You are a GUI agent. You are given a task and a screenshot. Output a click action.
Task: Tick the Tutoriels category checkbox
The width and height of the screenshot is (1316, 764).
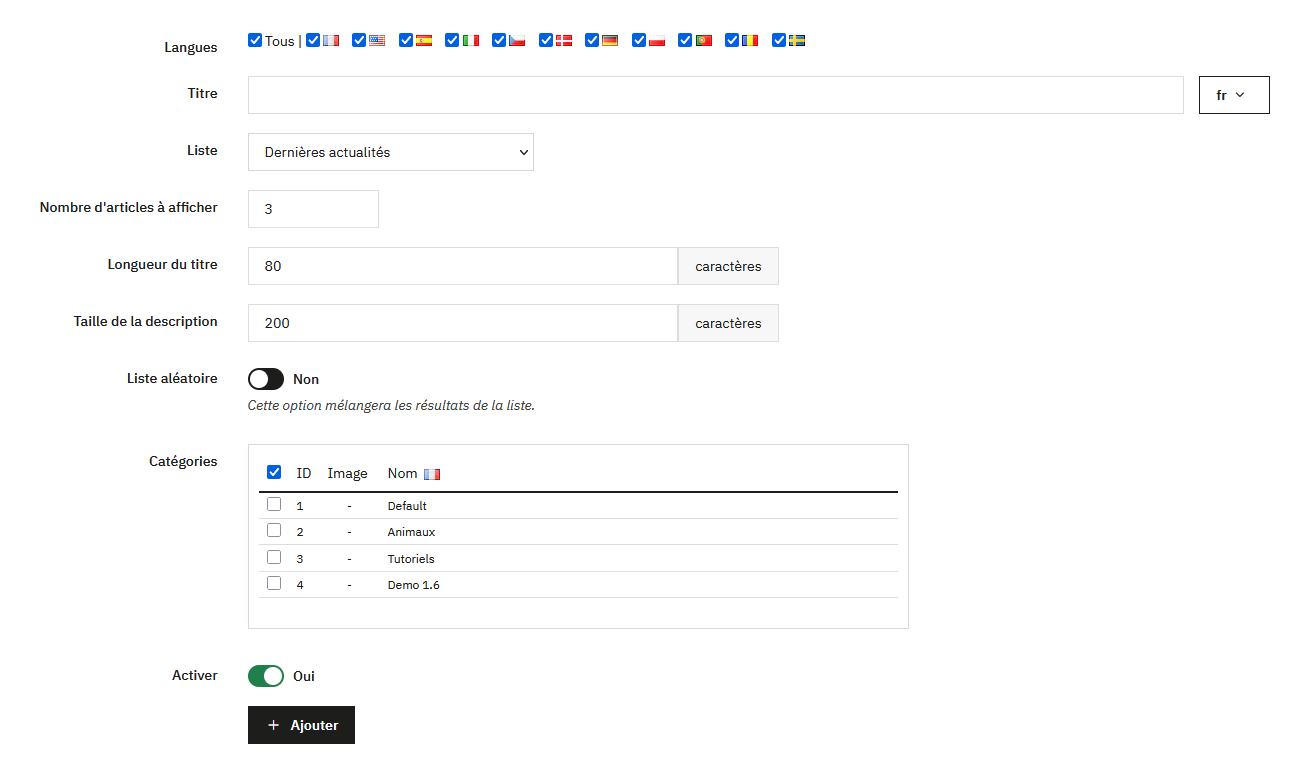click(x=274, y=557)
